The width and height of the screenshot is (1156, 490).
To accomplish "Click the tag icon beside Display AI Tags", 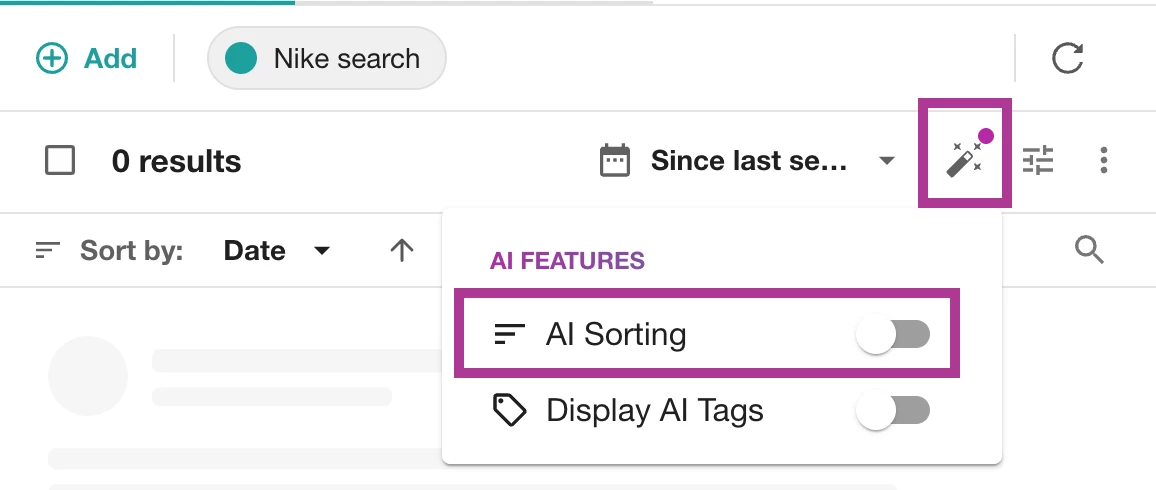I will click(x=510, y=411).
